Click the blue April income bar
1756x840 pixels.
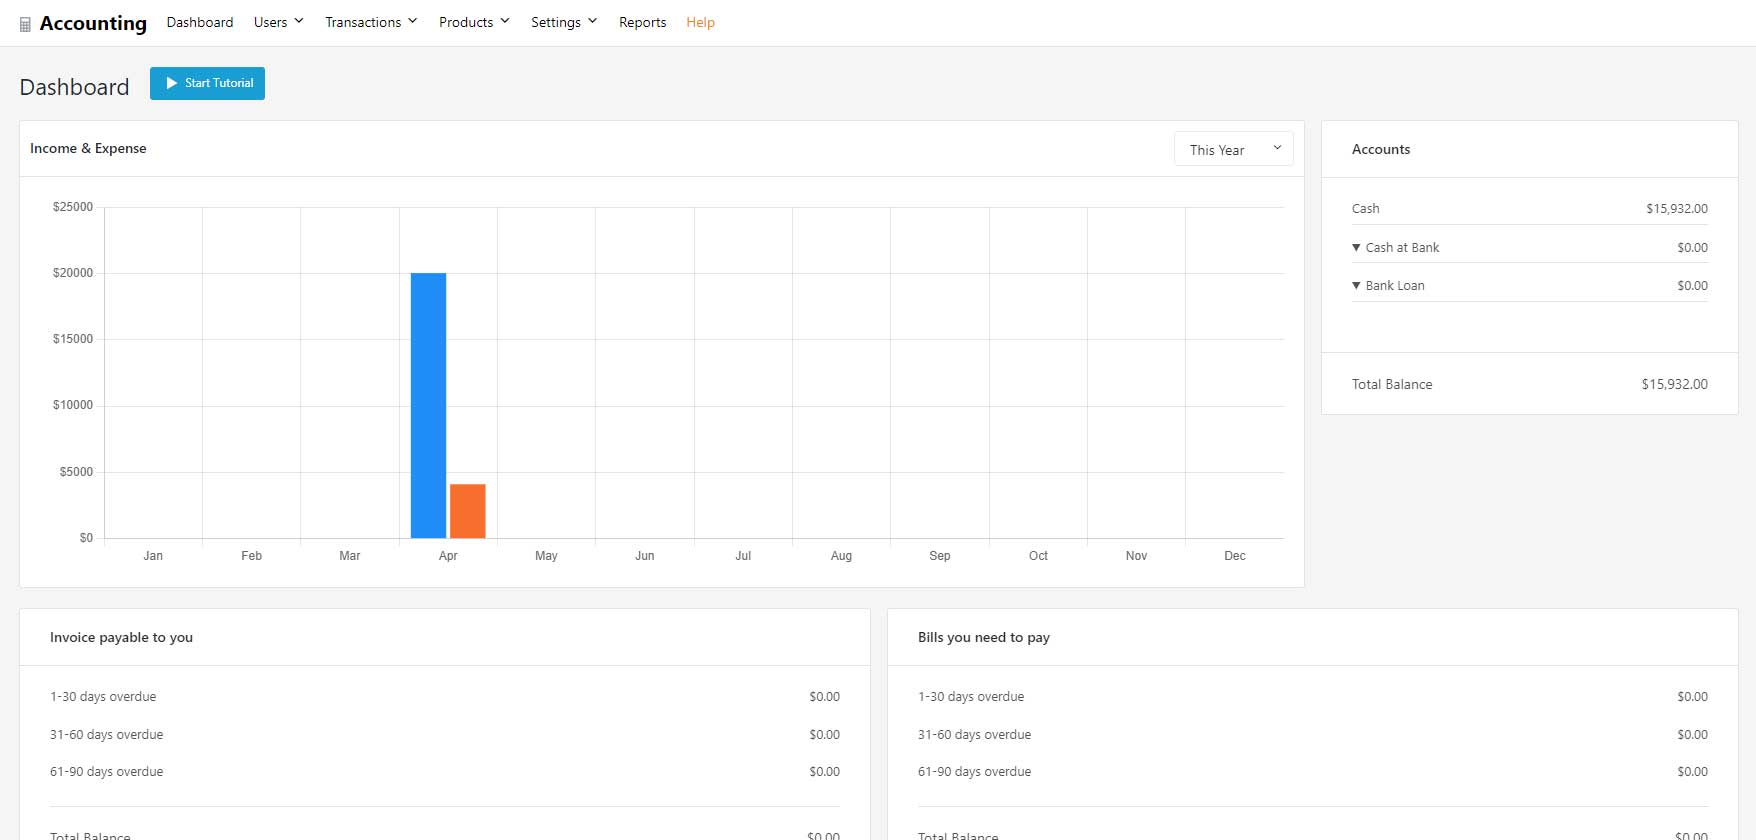point(428,405)
